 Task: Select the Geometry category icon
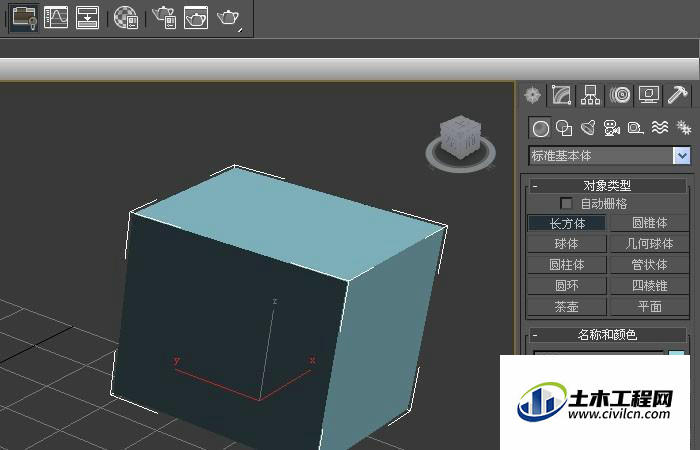pyautogui.click(x=540, y=129)
